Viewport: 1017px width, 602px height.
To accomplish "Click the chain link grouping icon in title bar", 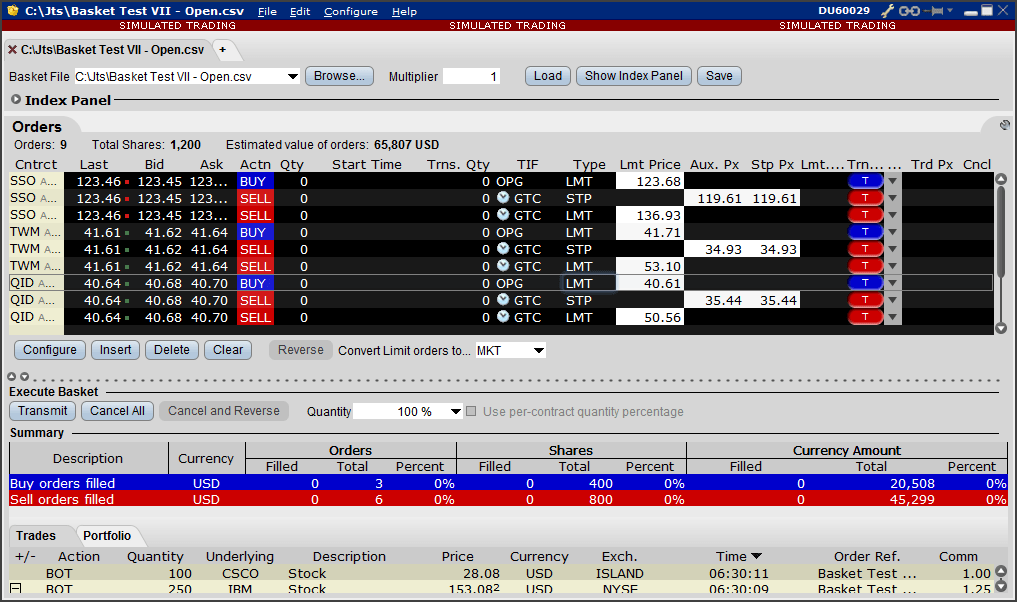I will pos(909,10).
